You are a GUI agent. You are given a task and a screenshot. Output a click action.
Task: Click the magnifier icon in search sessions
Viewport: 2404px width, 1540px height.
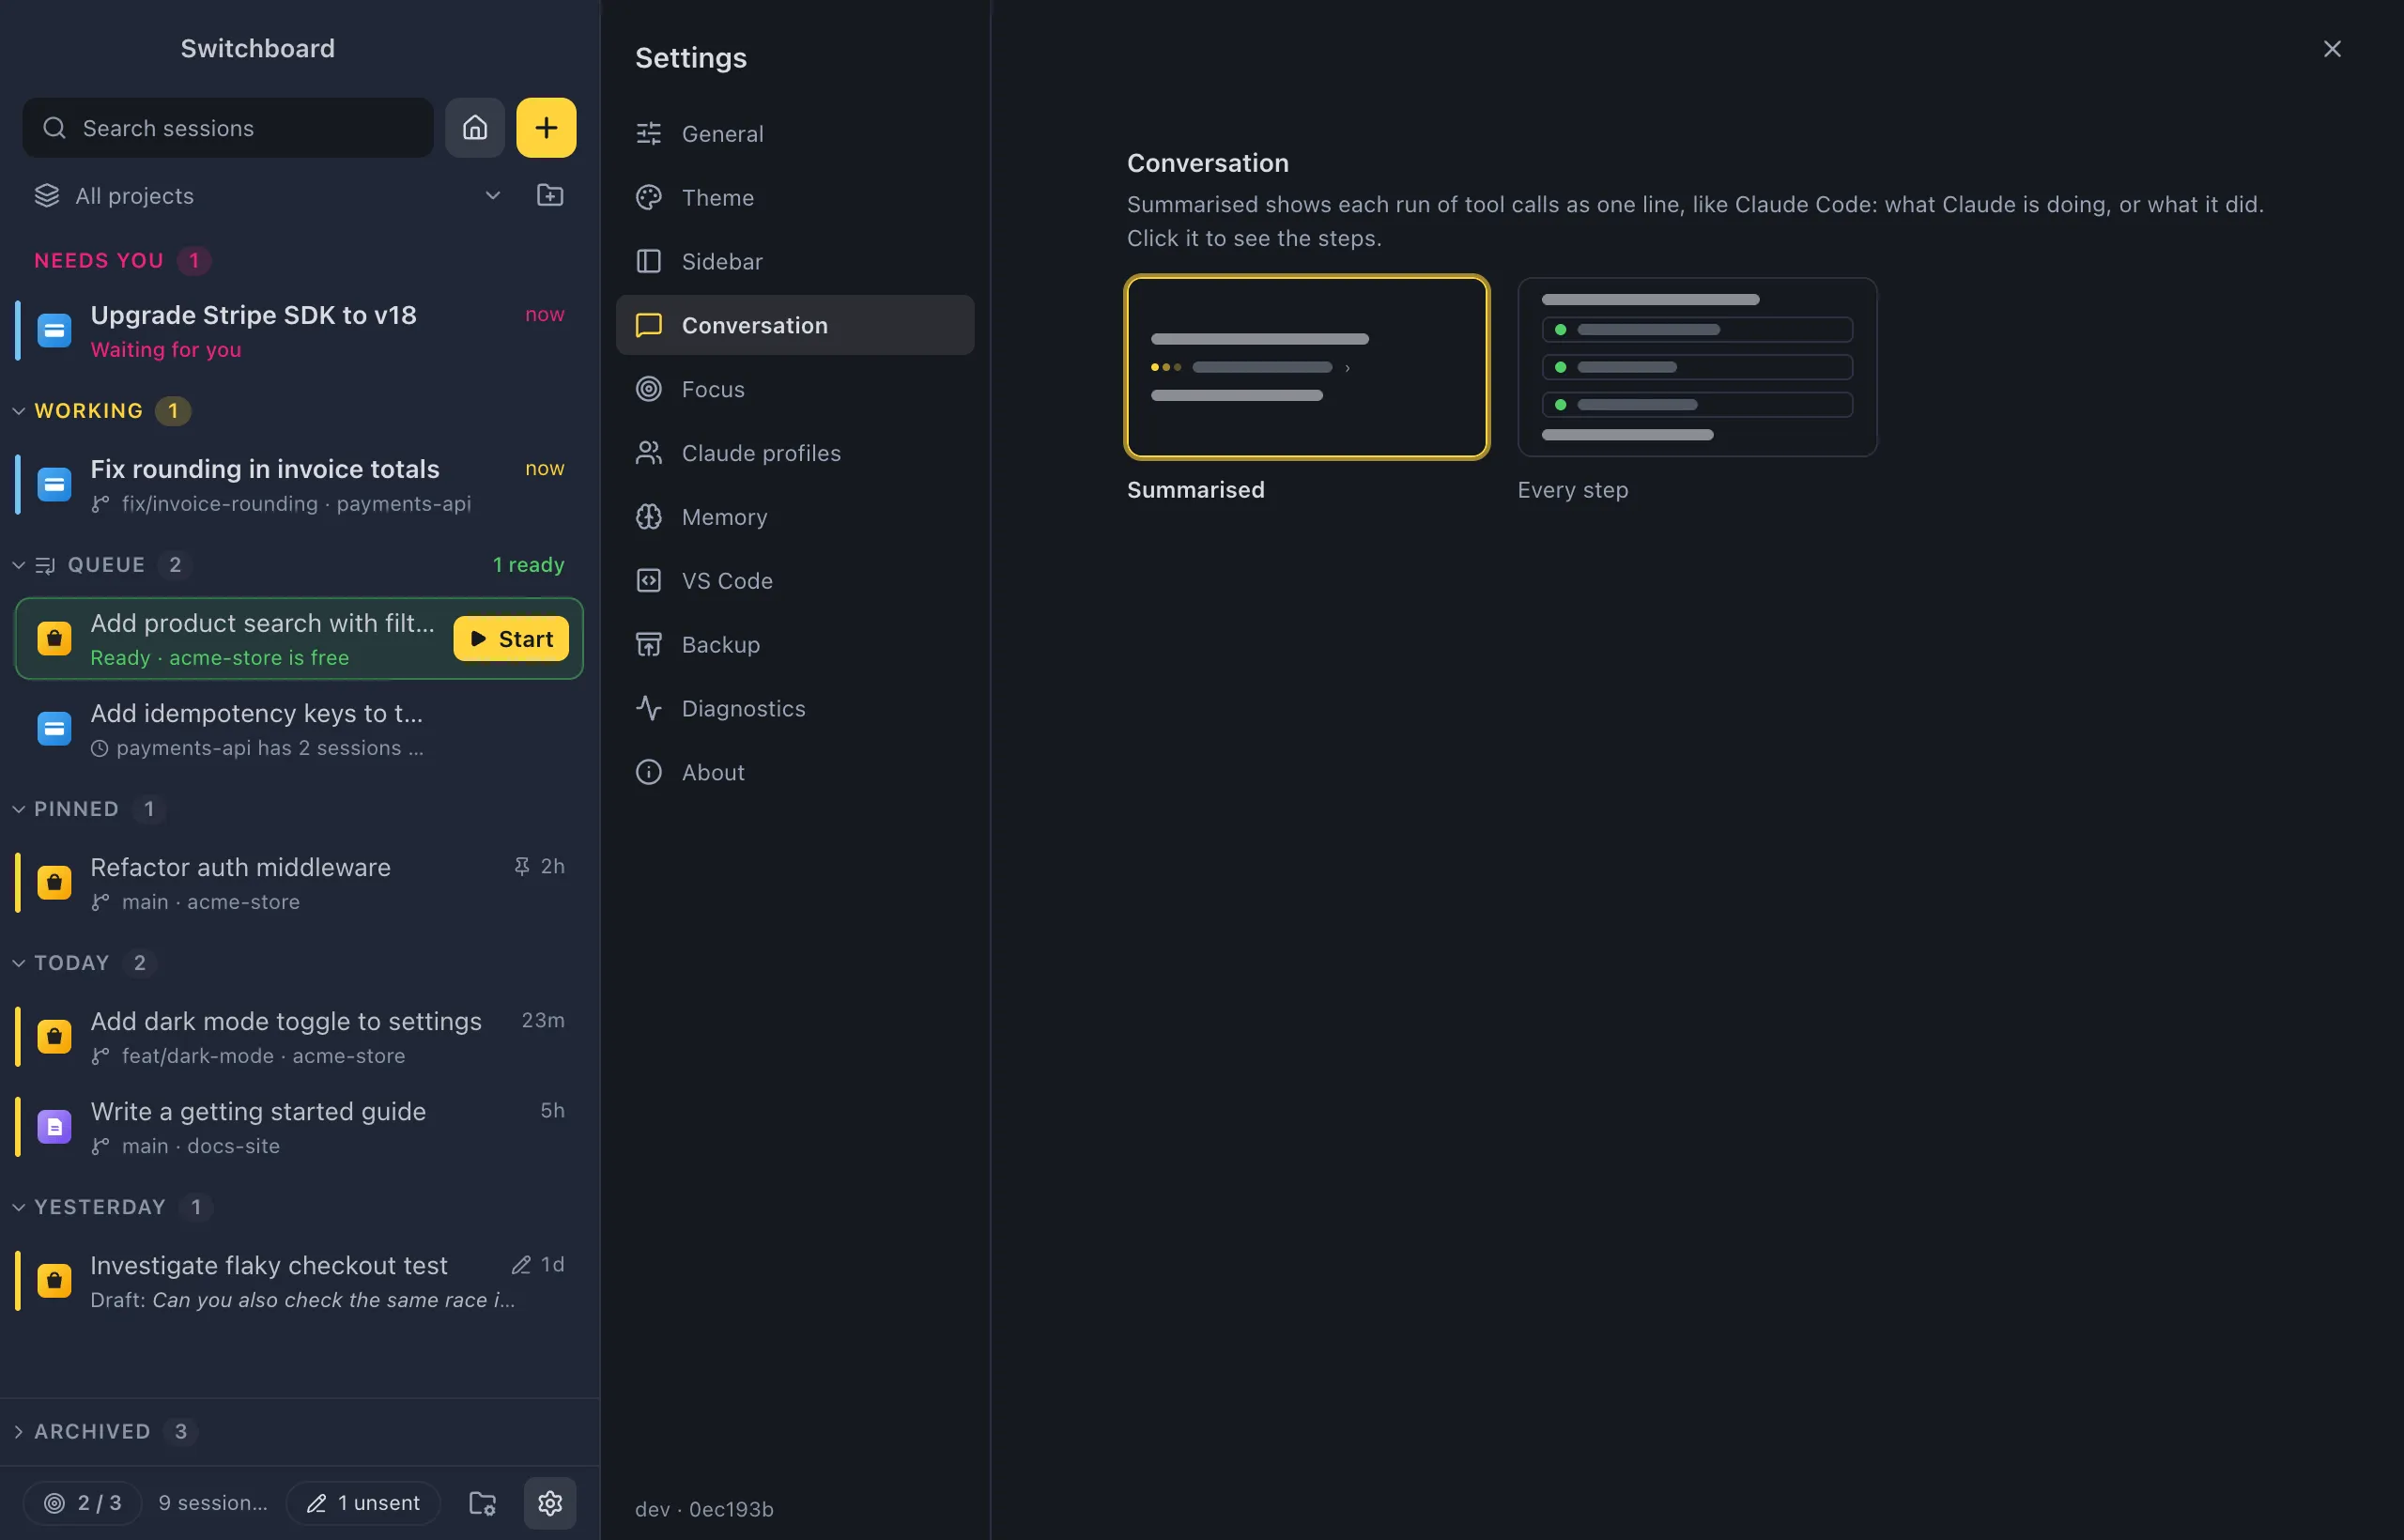point(54,128)
